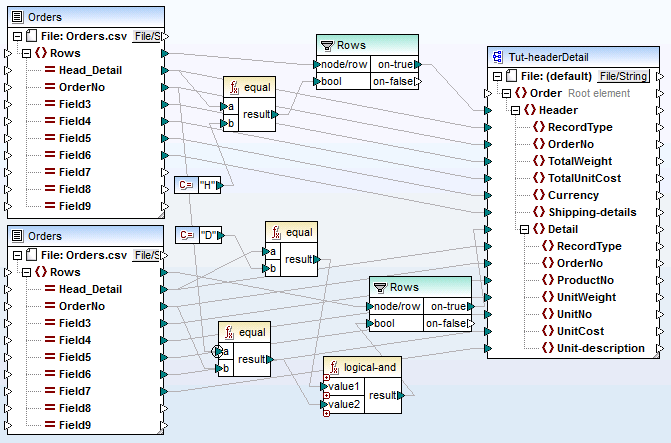This screenshot has width=671, height=443.
Task: Collapse the Header node in Tut-headerDetail
Action: tap(514, 110)
